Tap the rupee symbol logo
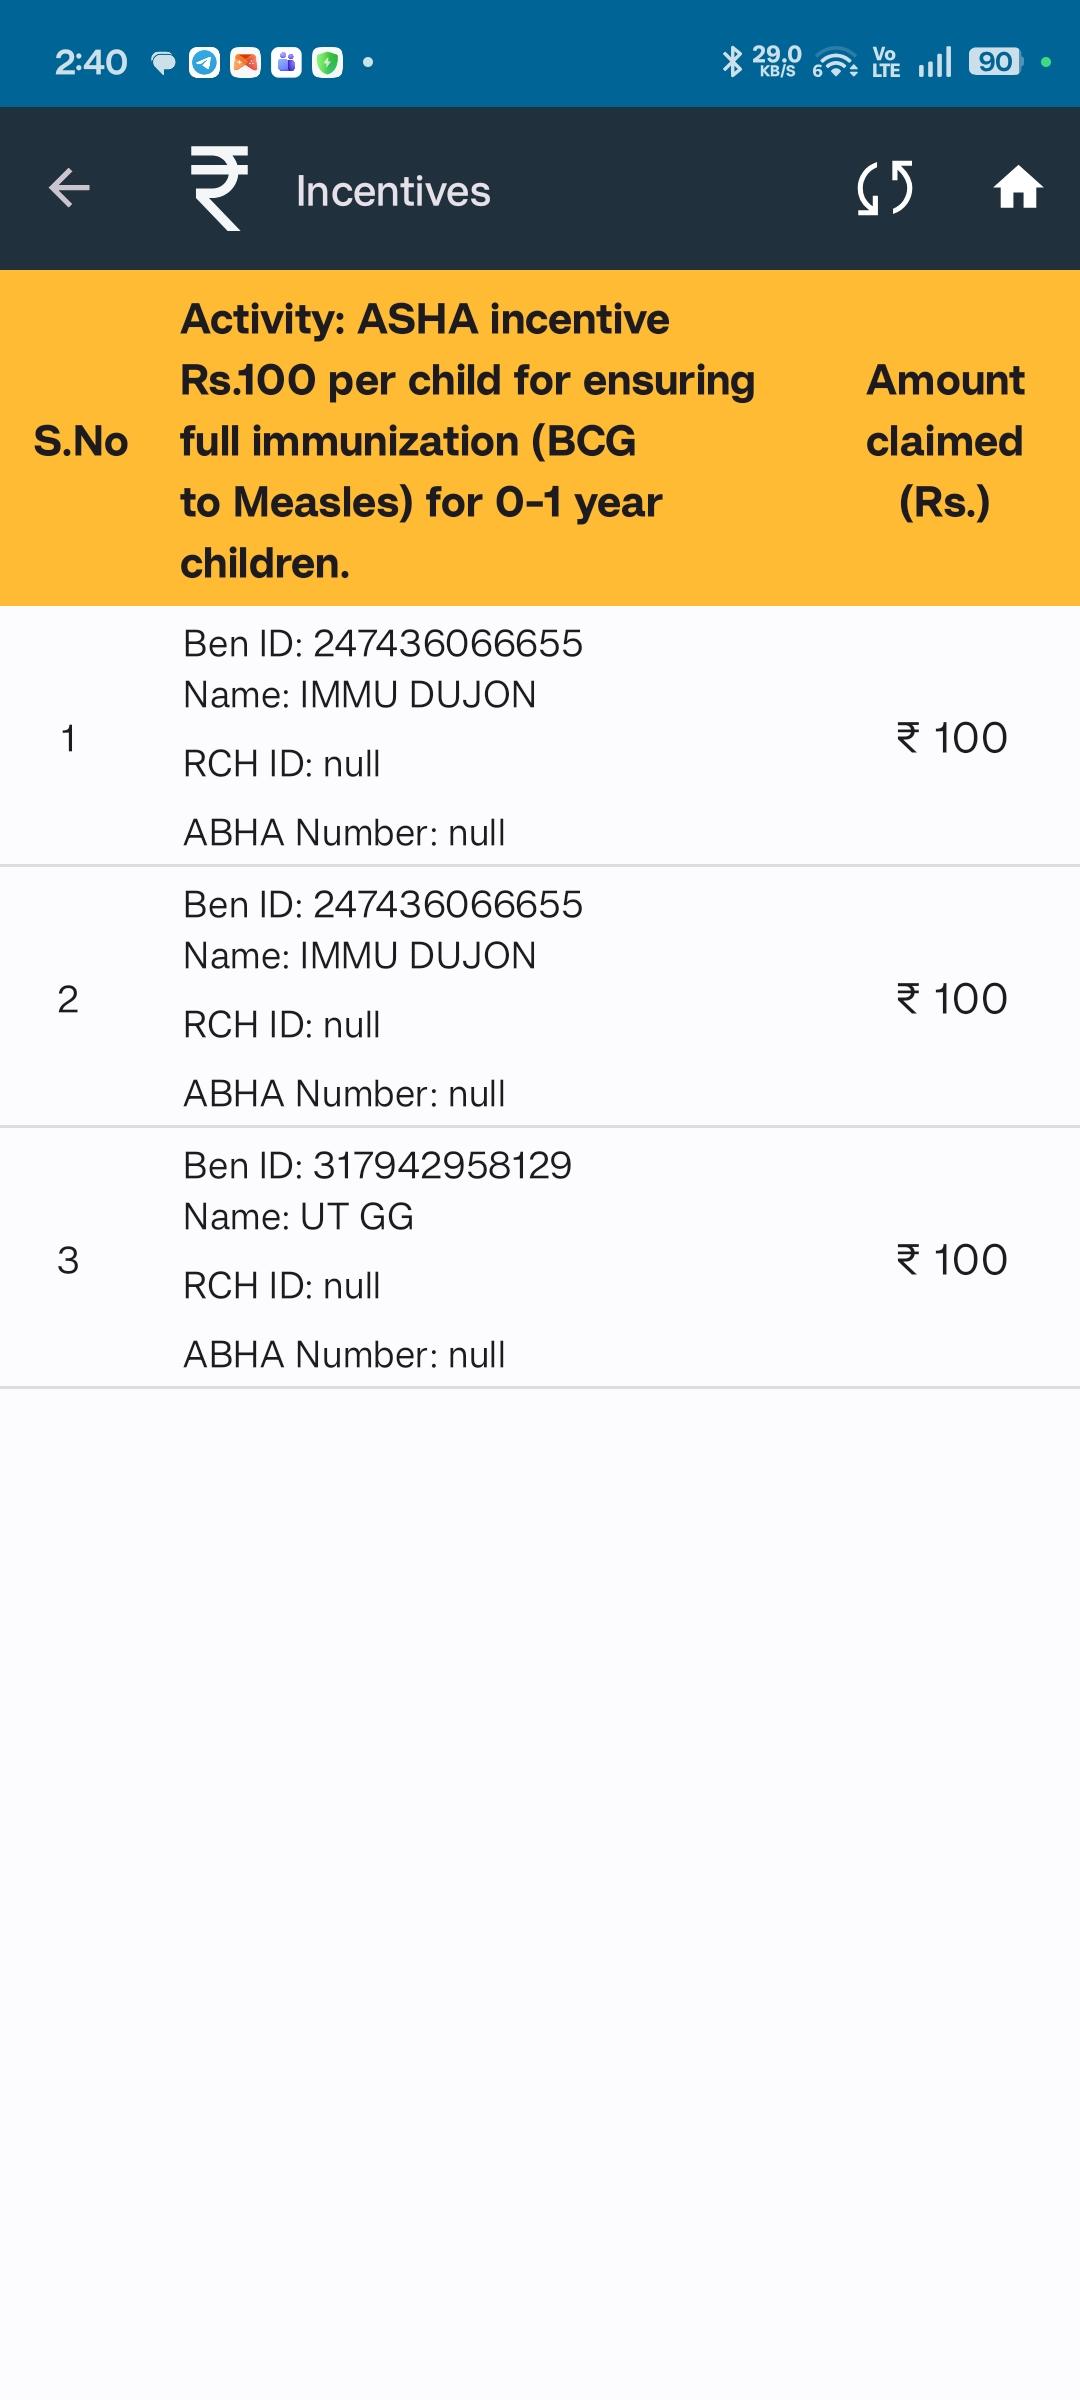 pyautogui.click(x=220, y=188)
